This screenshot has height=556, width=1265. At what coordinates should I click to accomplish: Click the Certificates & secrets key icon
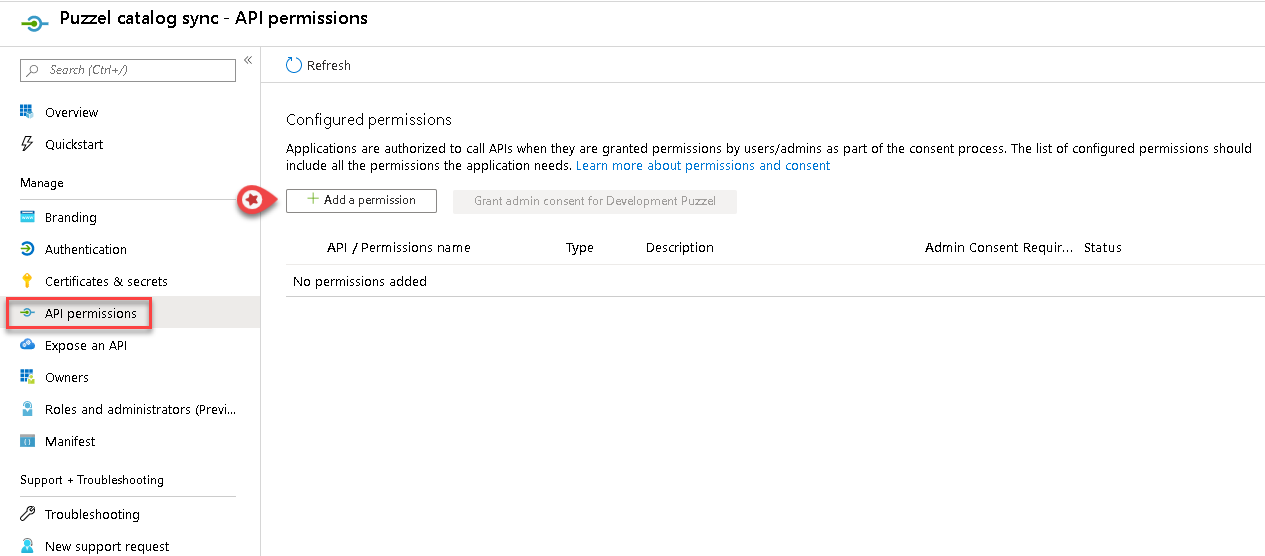click(x=27, y=281)
